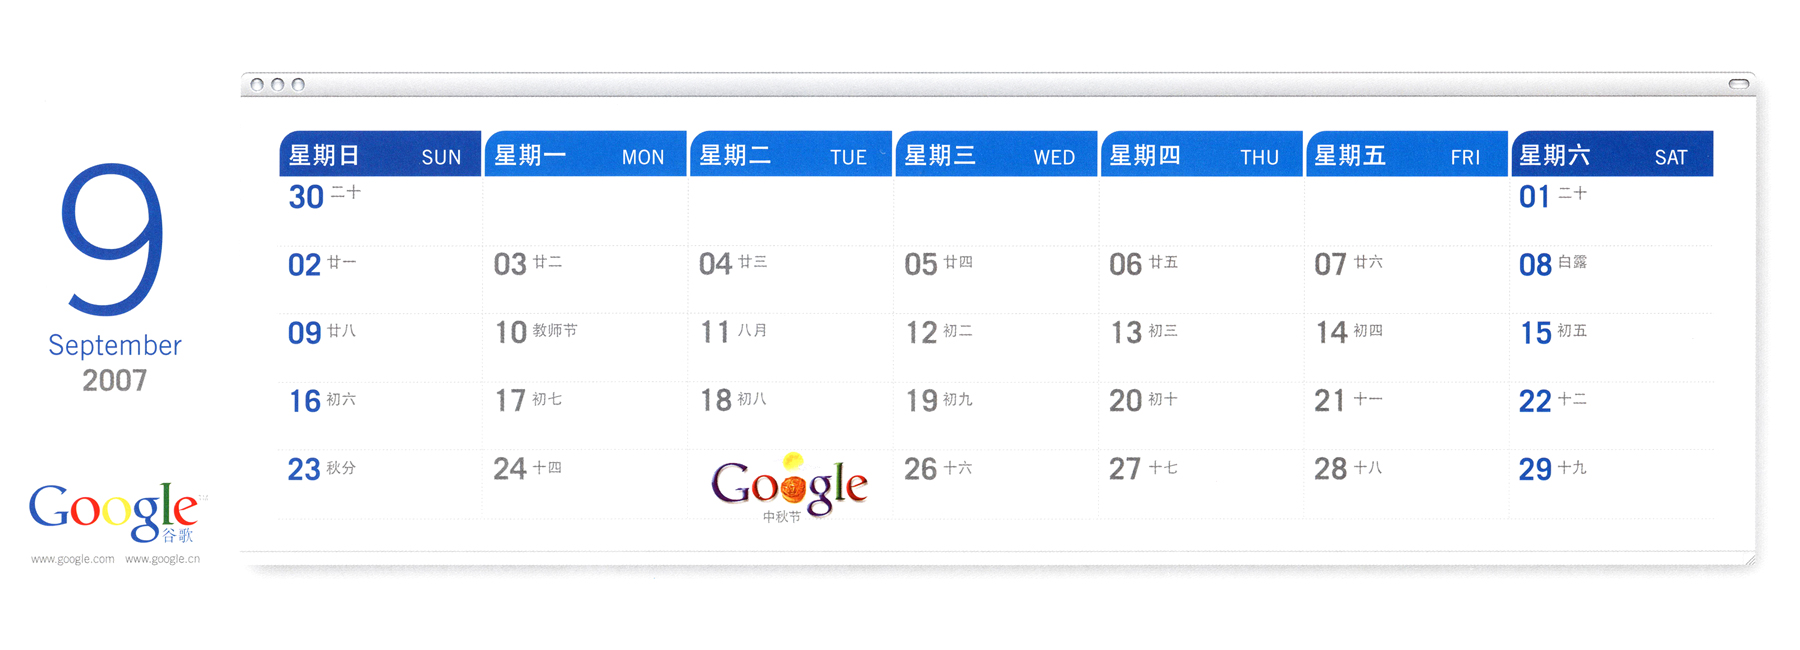Select the 星期二 TUE column header
1800x650 pixels.
point(790,154)
